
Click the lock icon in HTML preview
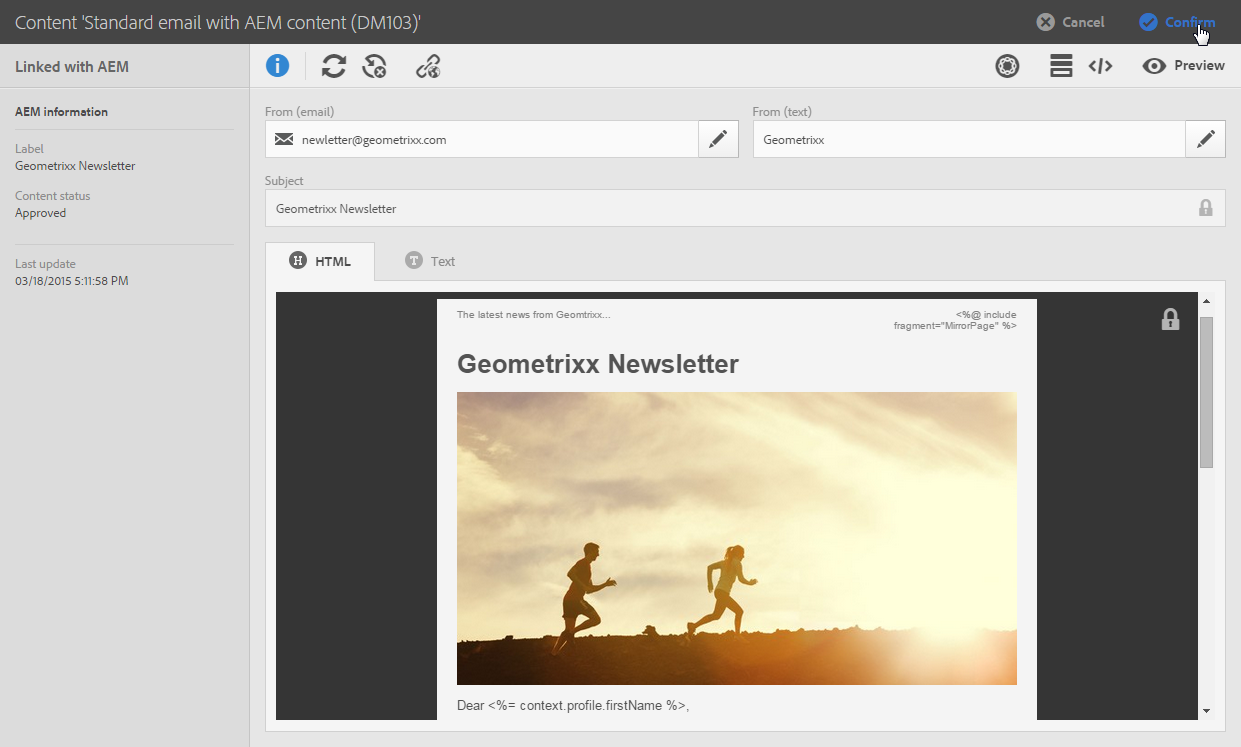point(1170,319)
